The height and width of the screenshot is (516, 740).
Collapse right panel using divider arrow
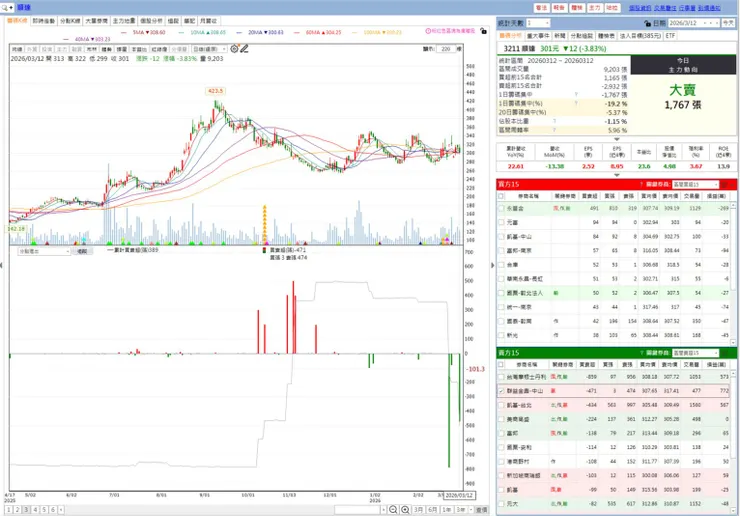[492, 265]
